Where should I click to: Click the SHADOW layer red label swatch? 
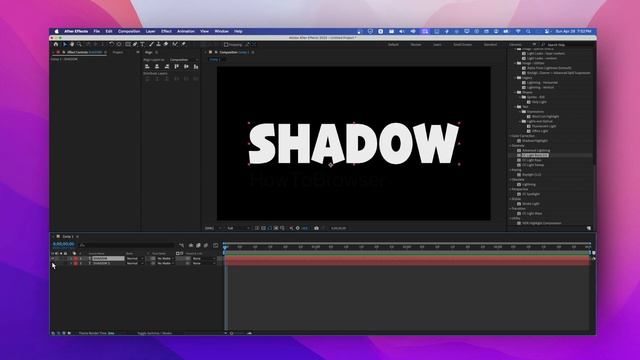coord(76,258)
